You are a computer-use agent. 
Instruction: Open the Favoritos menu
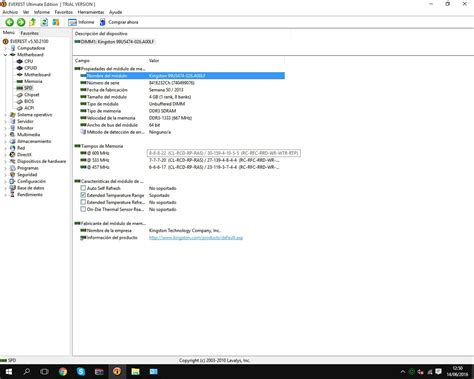64,12
